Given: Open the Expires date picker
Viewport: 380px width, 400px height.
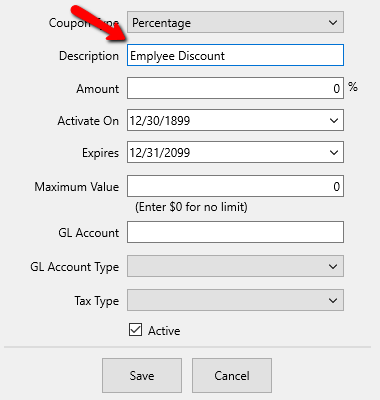Looking at the screenshot, I should pyautogui.click(x=235, y=152).
